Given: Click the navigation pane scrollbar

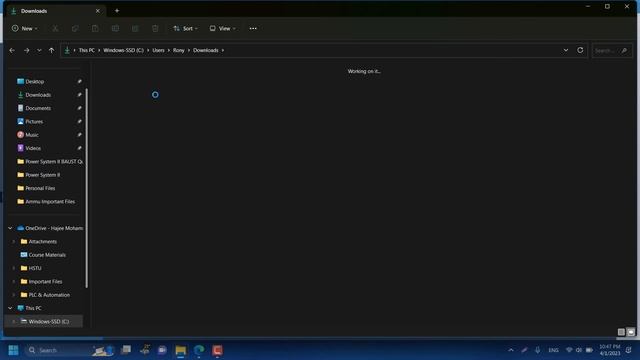Looking at the screenshot, I should 87,188.
